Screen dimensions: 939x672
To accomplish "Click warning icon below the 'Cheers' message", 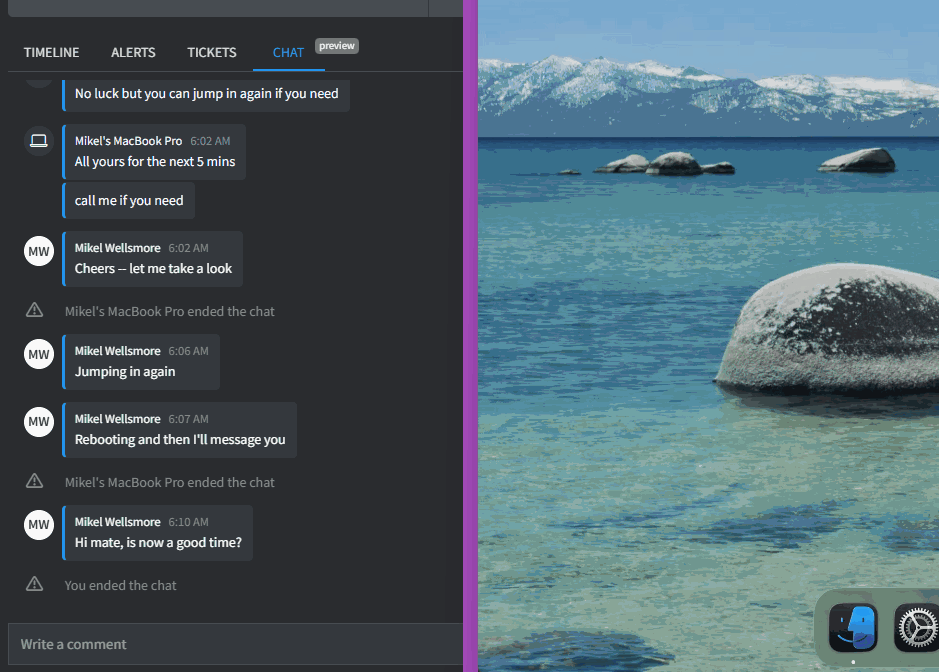I will point(35,311).
